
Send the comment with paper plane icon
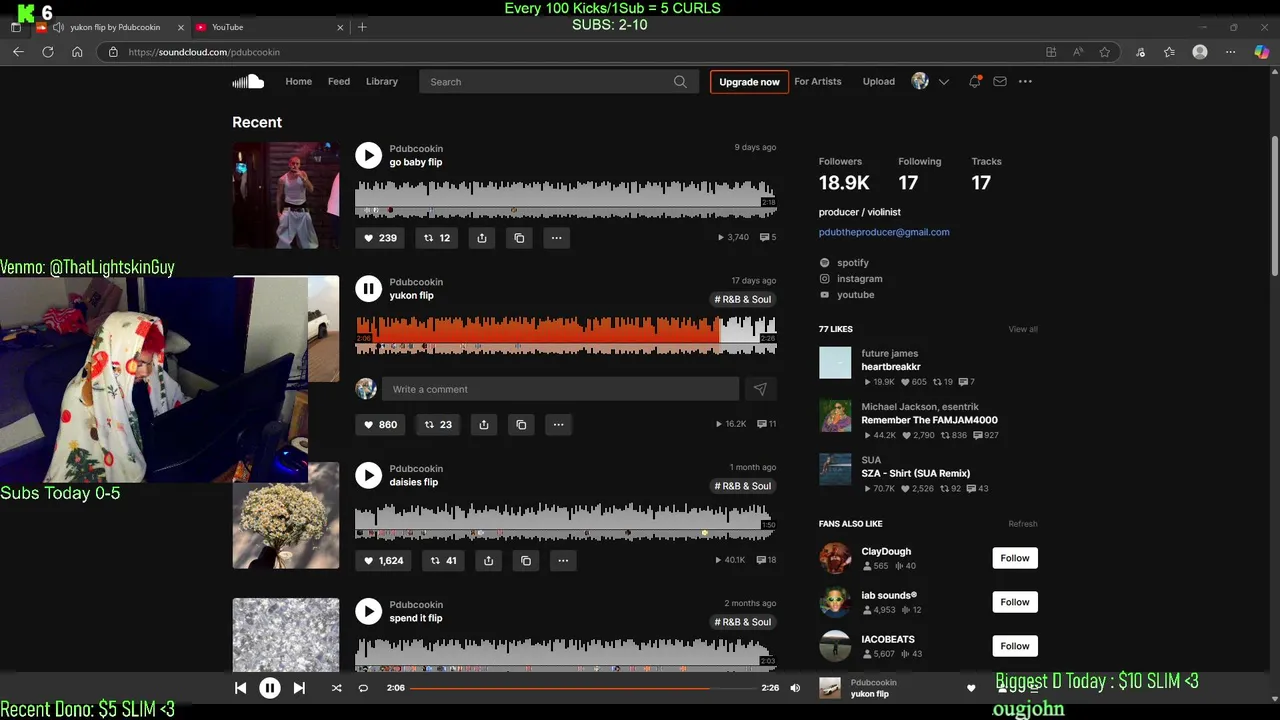(760, 389)
